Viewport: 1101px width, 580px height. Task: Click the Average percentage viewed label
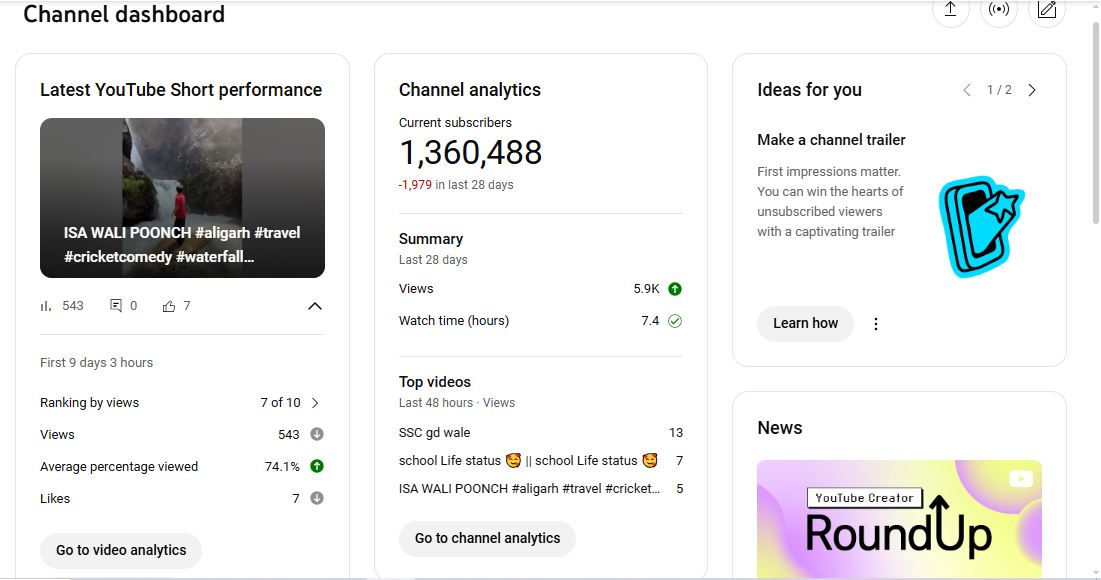[119, 466]
